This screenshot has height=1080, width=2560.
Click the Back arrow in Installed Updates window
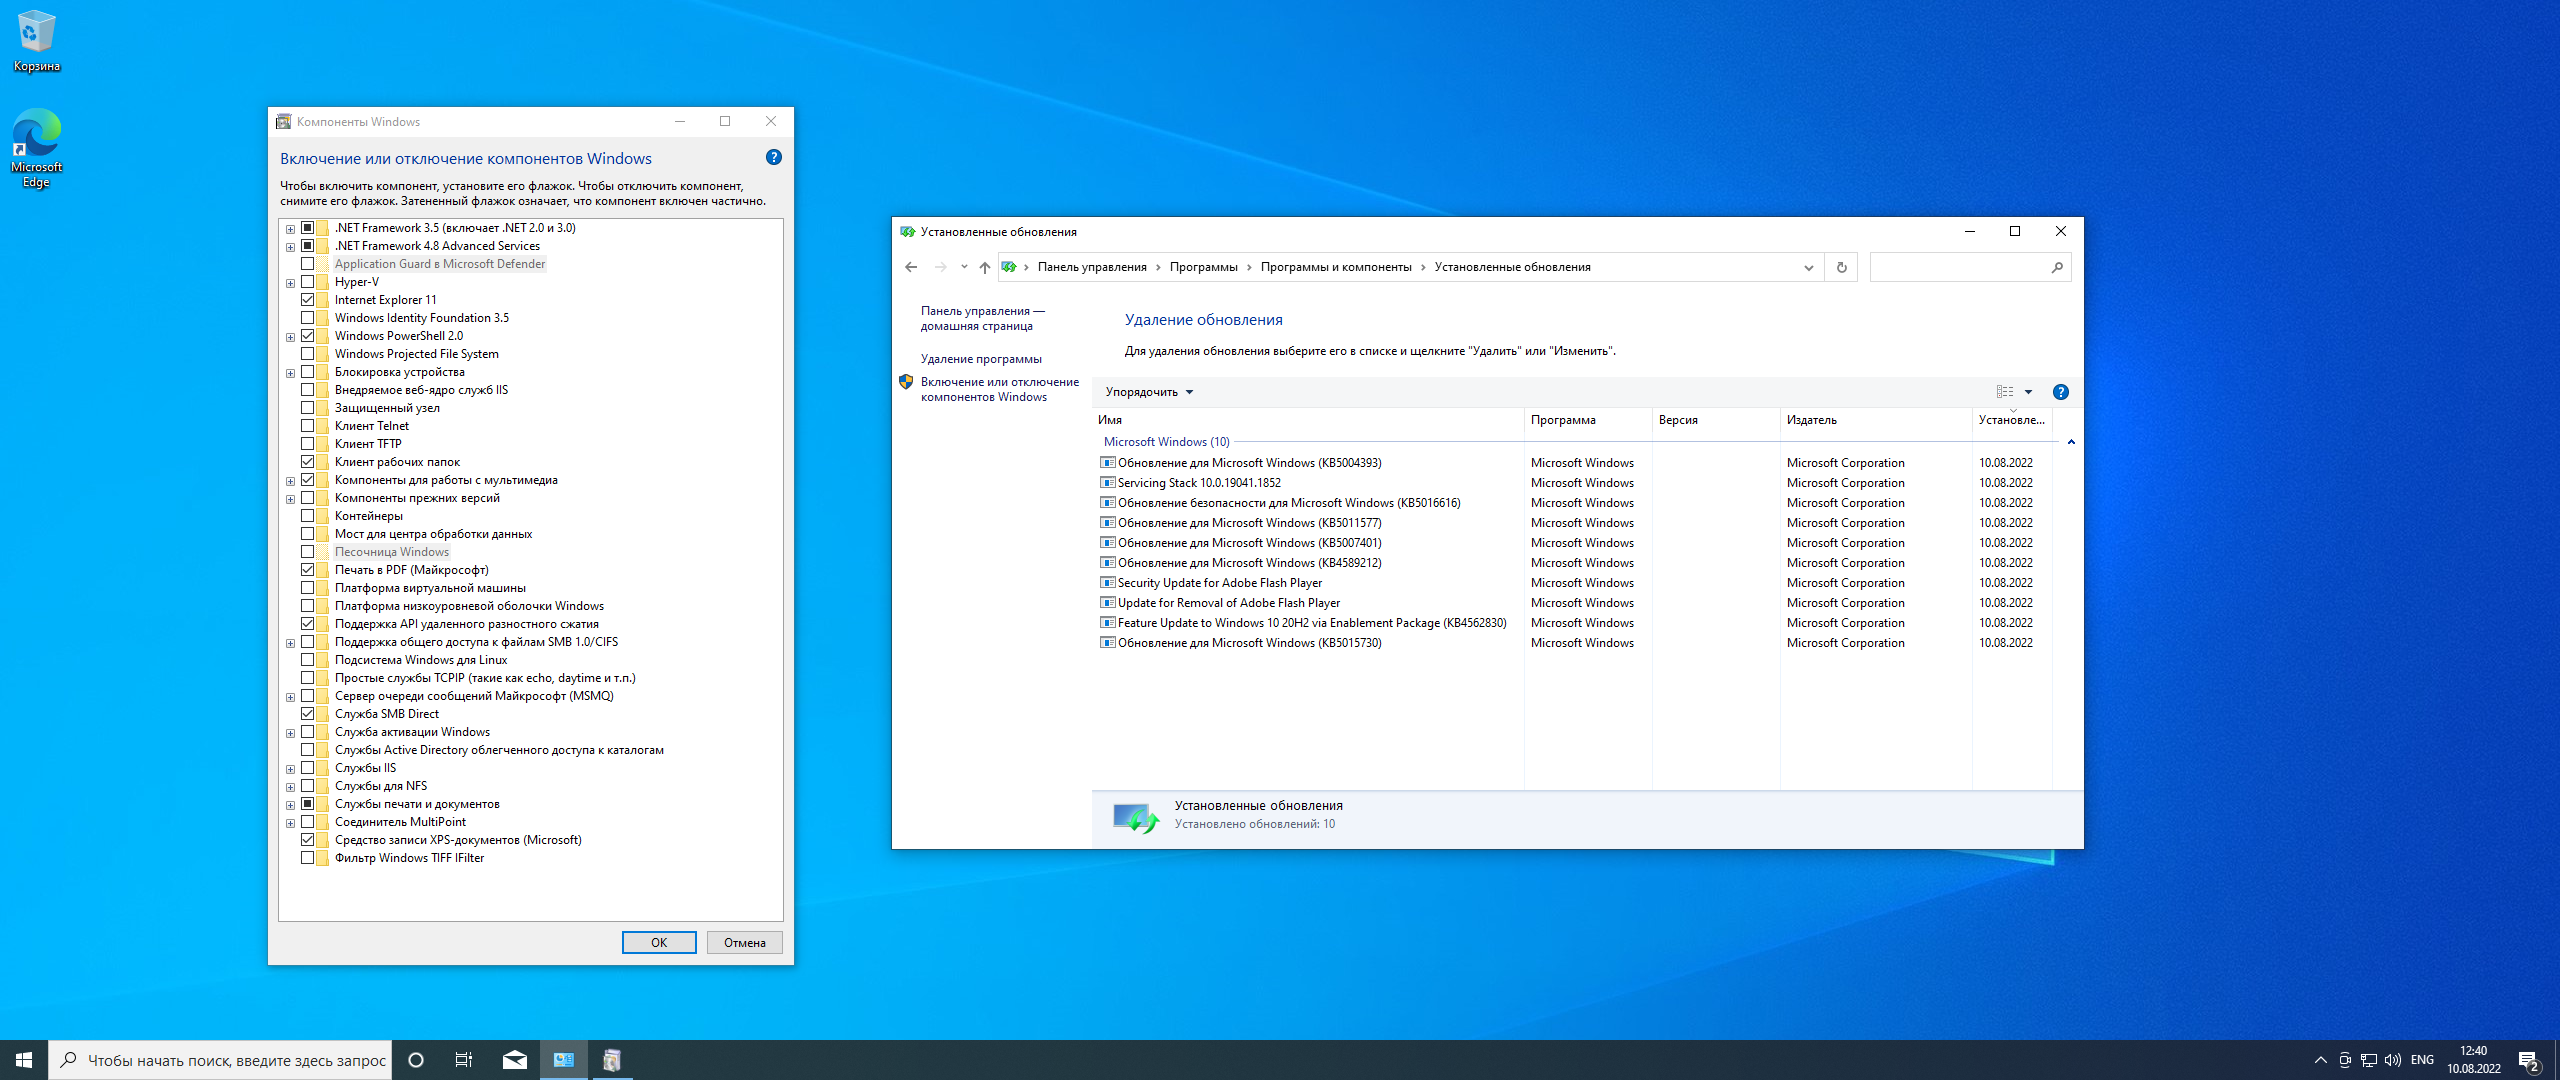point(910,267)
